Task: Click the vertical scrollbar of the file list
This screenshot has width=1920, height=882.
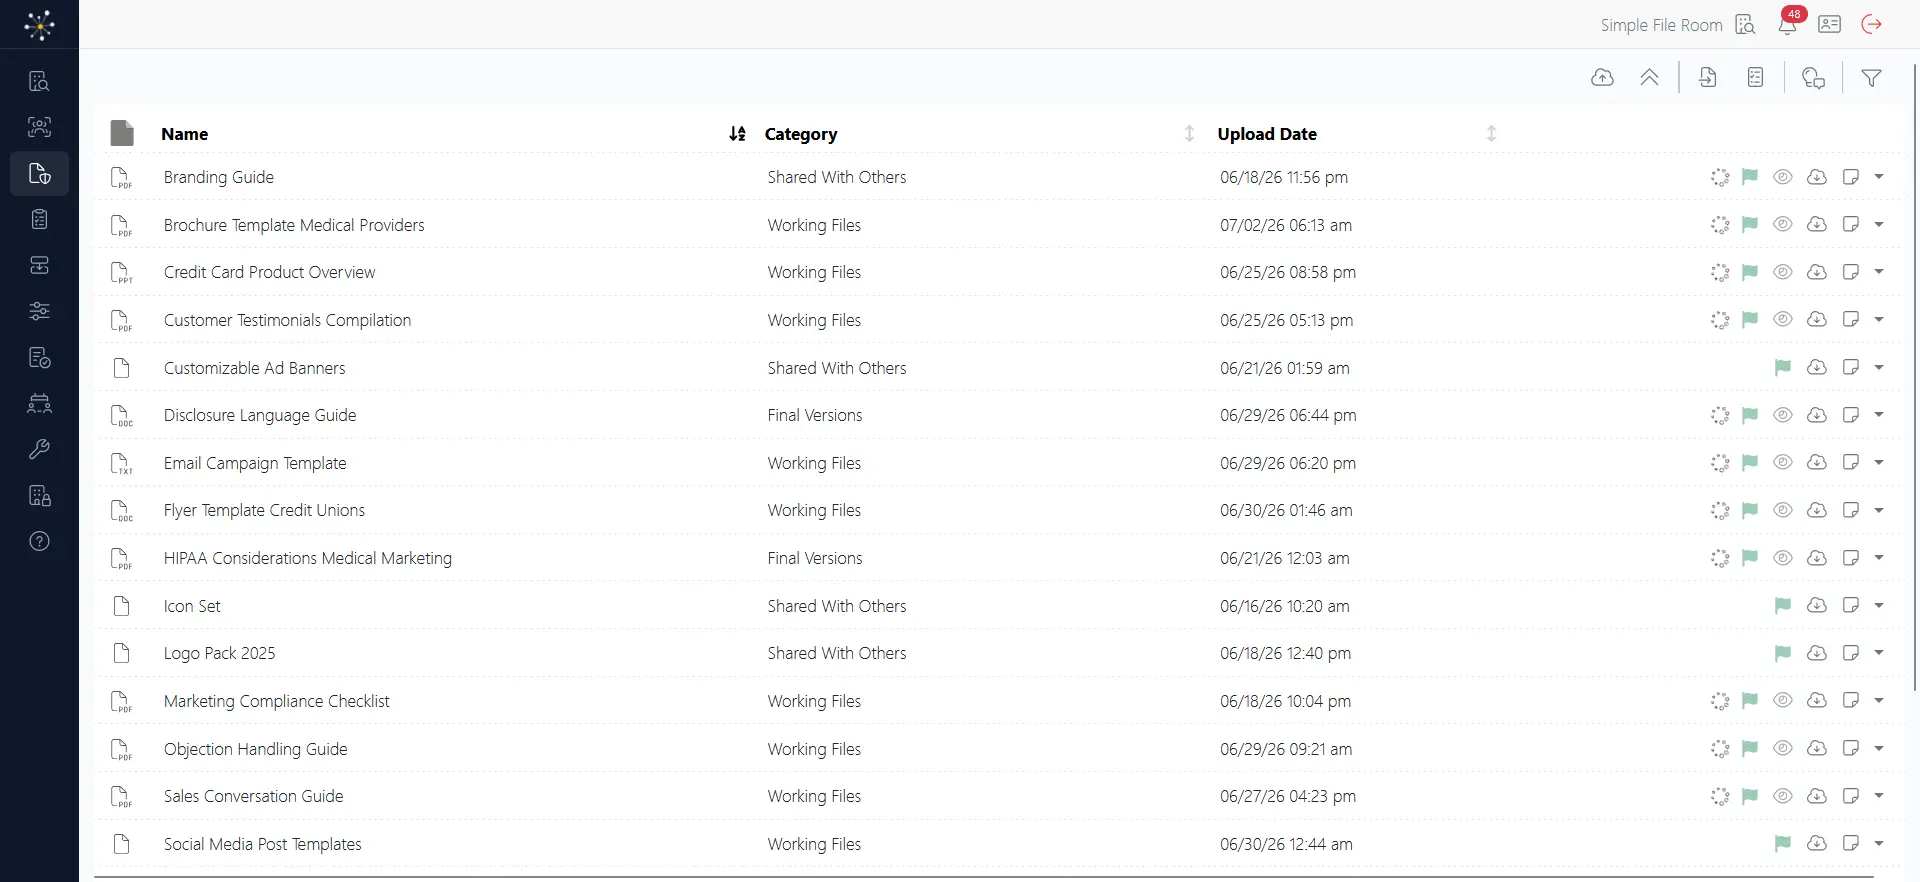Action: pyautogui.click(x=1914, y=380)
